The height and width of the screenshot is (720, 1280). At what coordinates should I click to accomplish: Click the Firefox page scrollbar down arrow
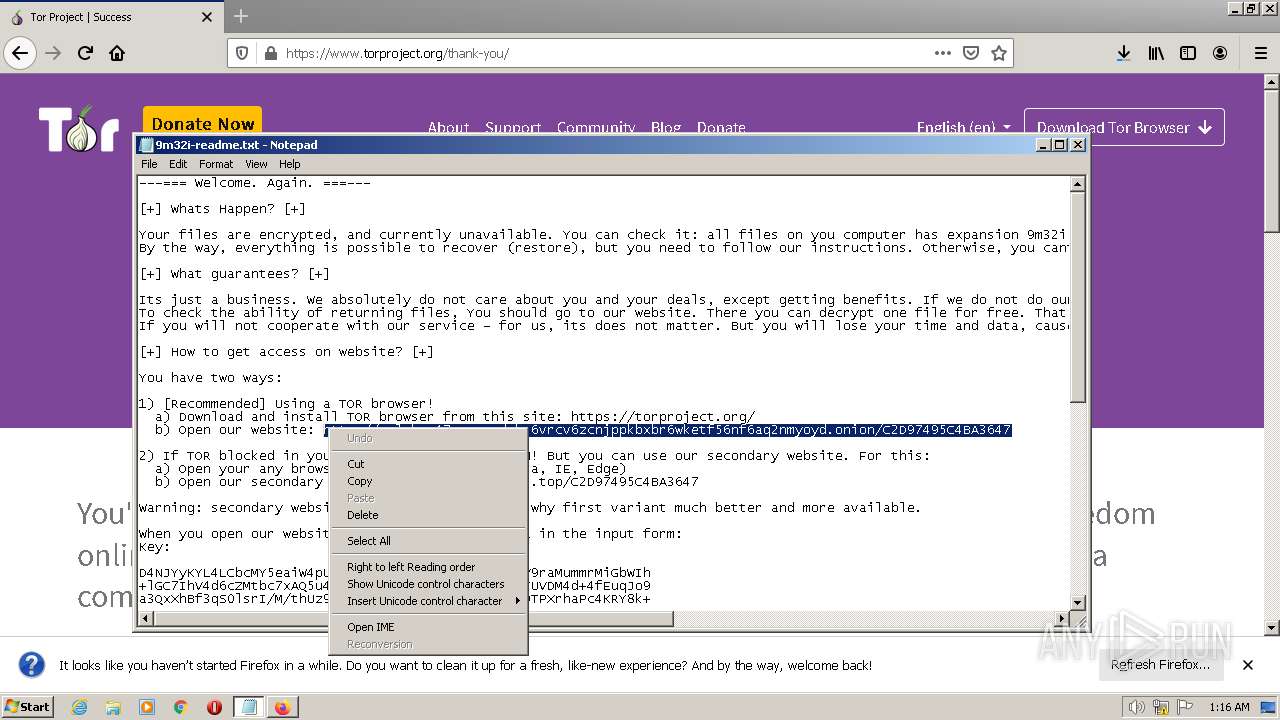(x=1271, y=628)
